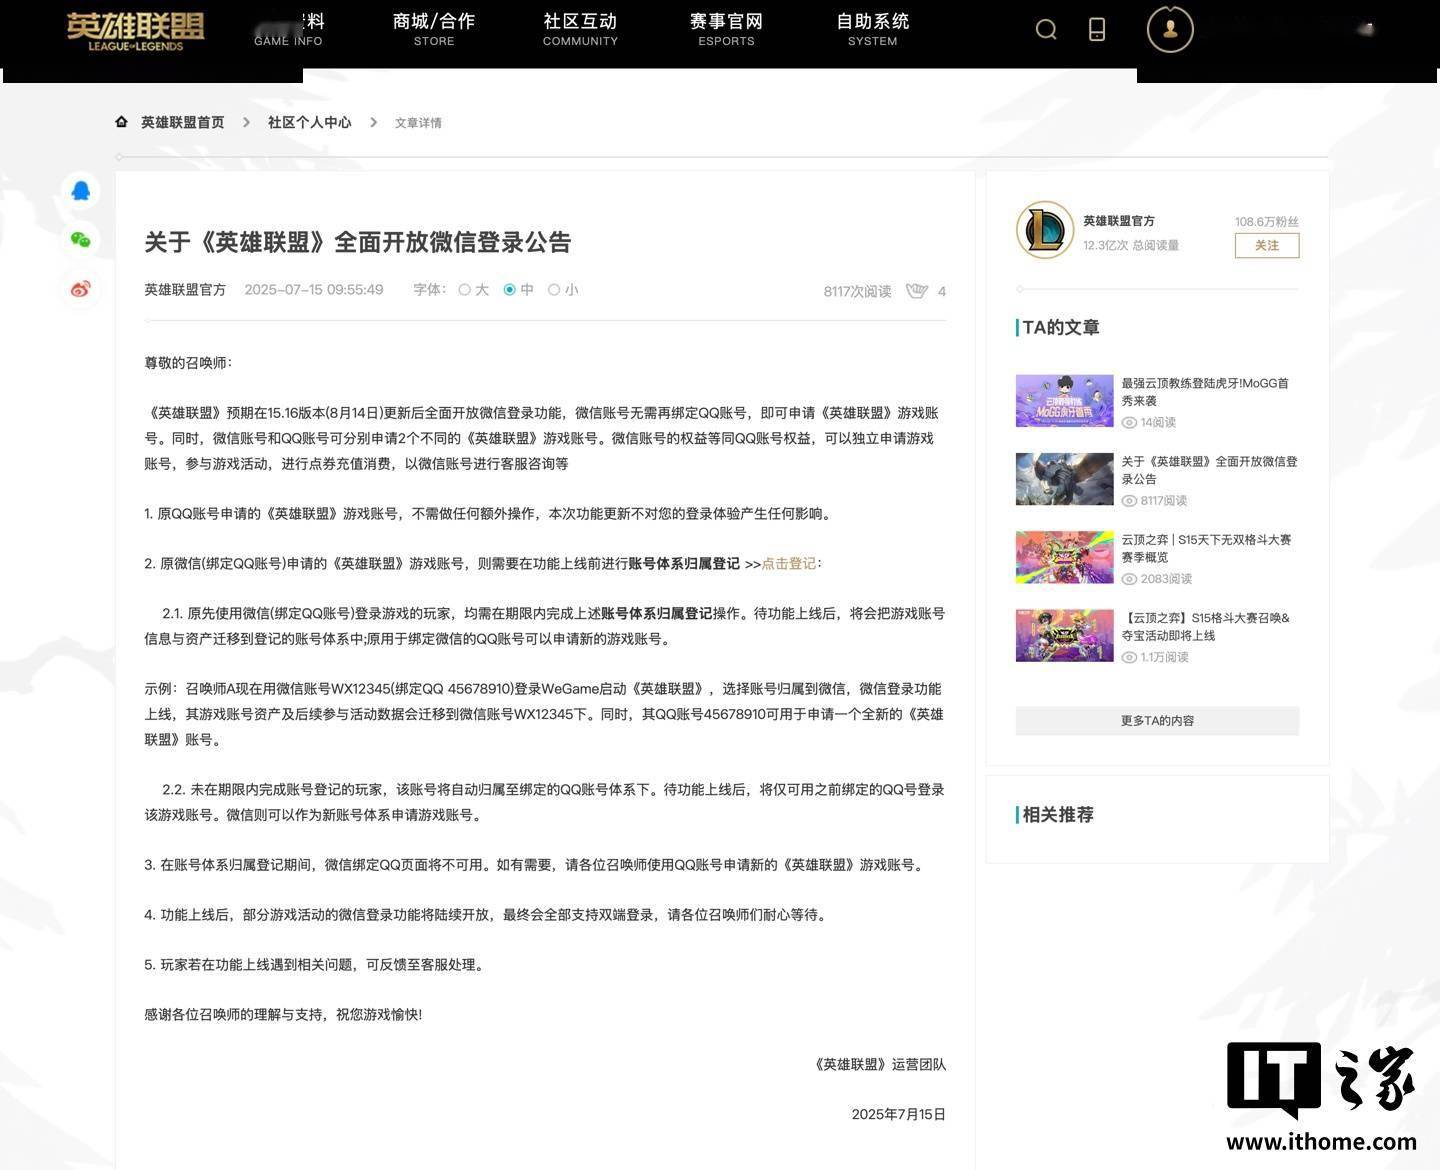Click the 《英雄联盟》运营团队 signature
This screenshot has width=1440, height=1170.
(879, 1065)
